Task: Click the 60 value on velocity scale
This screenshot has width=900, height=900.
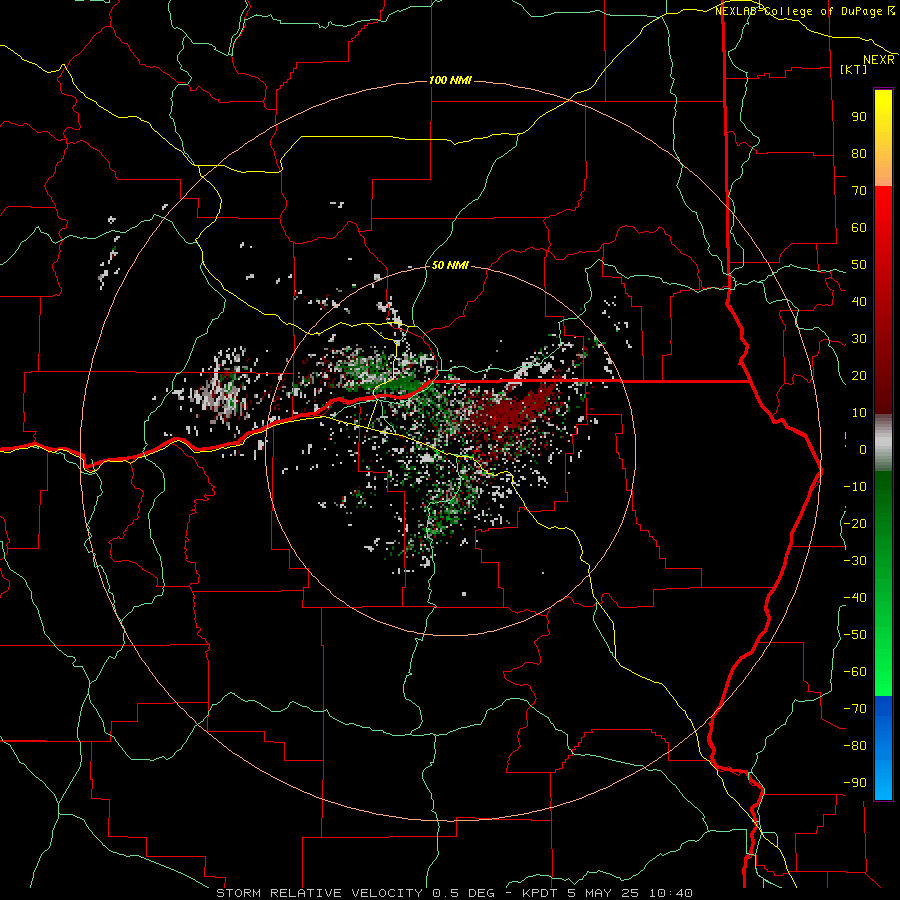Action: (x=859, y=227)
